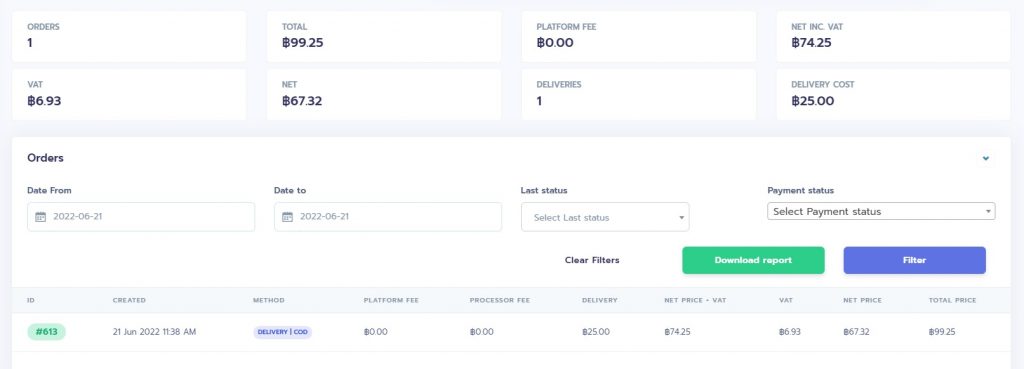Select the TOTAL ฿99.25 summary card
Screen dimensions: 1024x369
[x=384, y=36]
